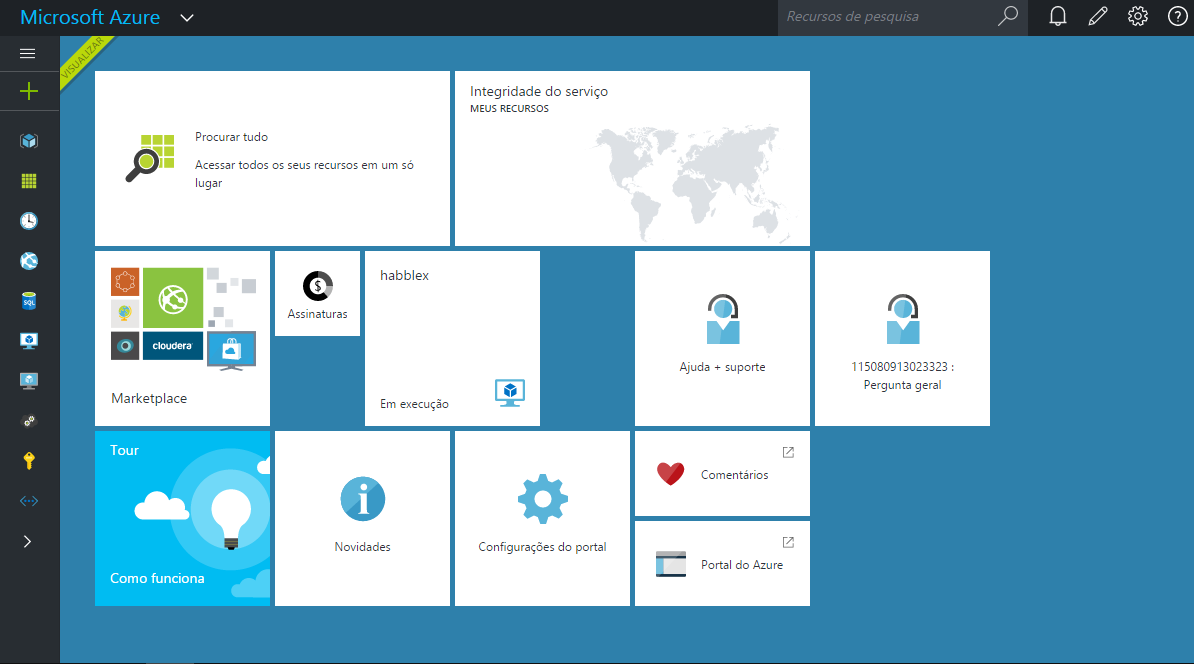Open support request 115080913023323 tile
The image size is (1194, 664).
point(902,338)
